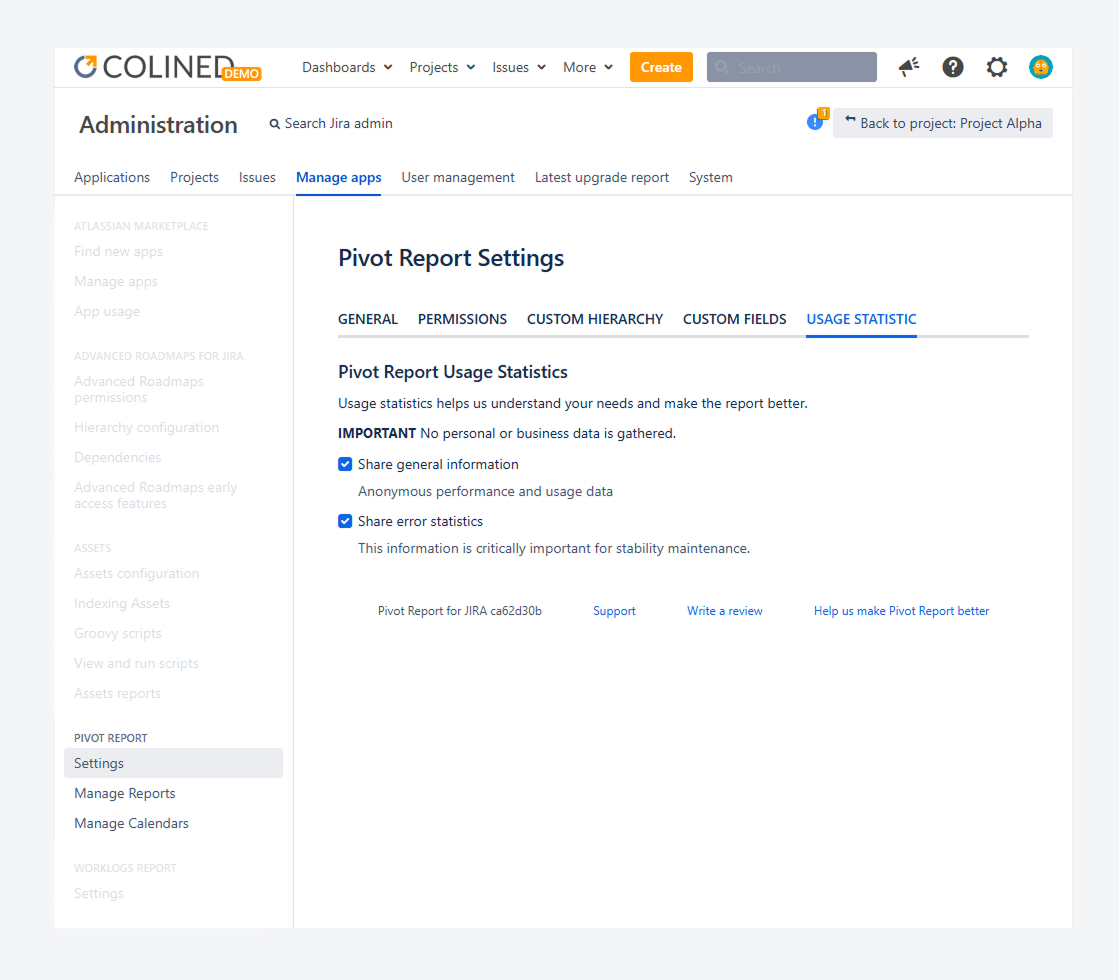Image resolution: width=1119 pixels, height=980 pixels.
Task: Open the User management admin tab
Action: point(457,178)
